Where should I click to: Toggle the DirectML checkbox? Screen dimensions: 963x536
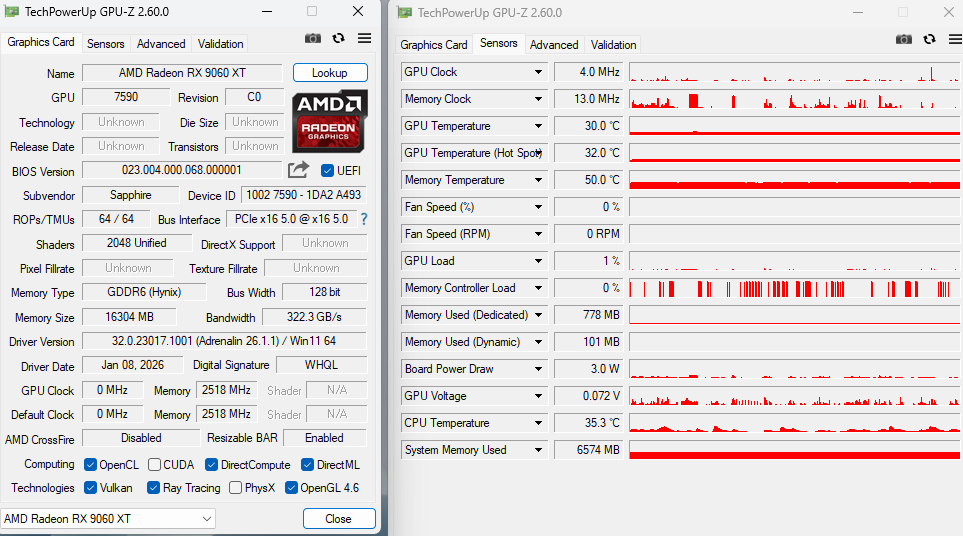307,465
